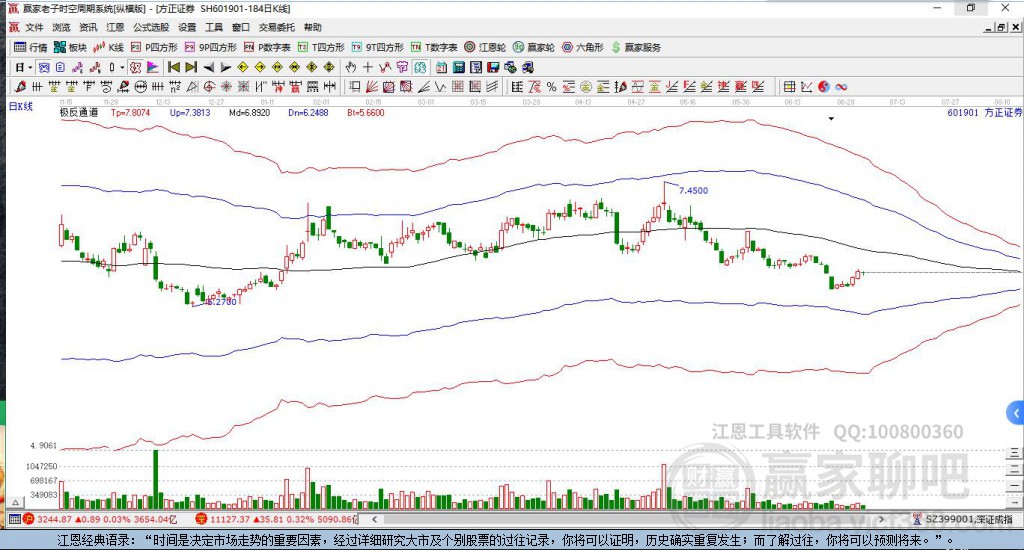Click the yin-yang circle icon
Image resolution: width=1024 pixels, height=550 pixels.
tap(824, 87)
